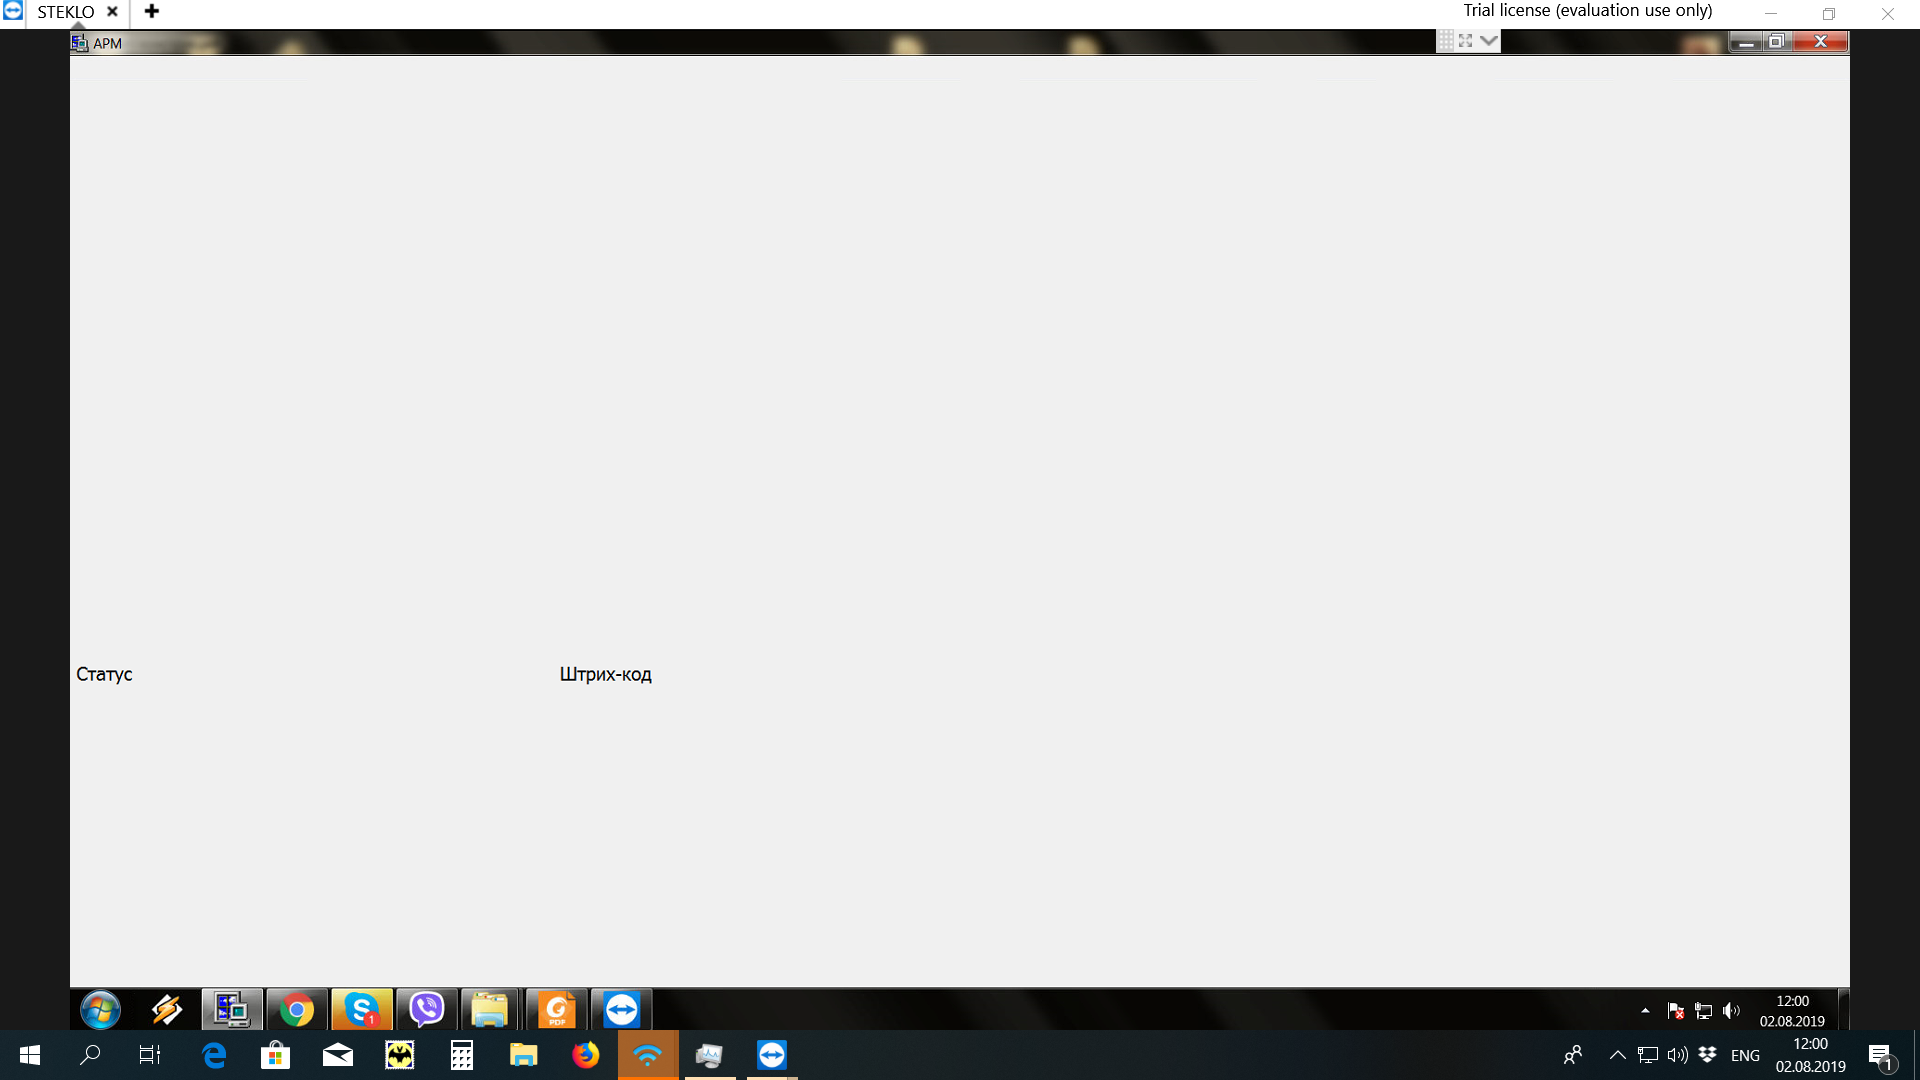Open a new TeamViewer connection tab
Viewport: 1920px width, 1080px height.
click(x=152, y=11)
